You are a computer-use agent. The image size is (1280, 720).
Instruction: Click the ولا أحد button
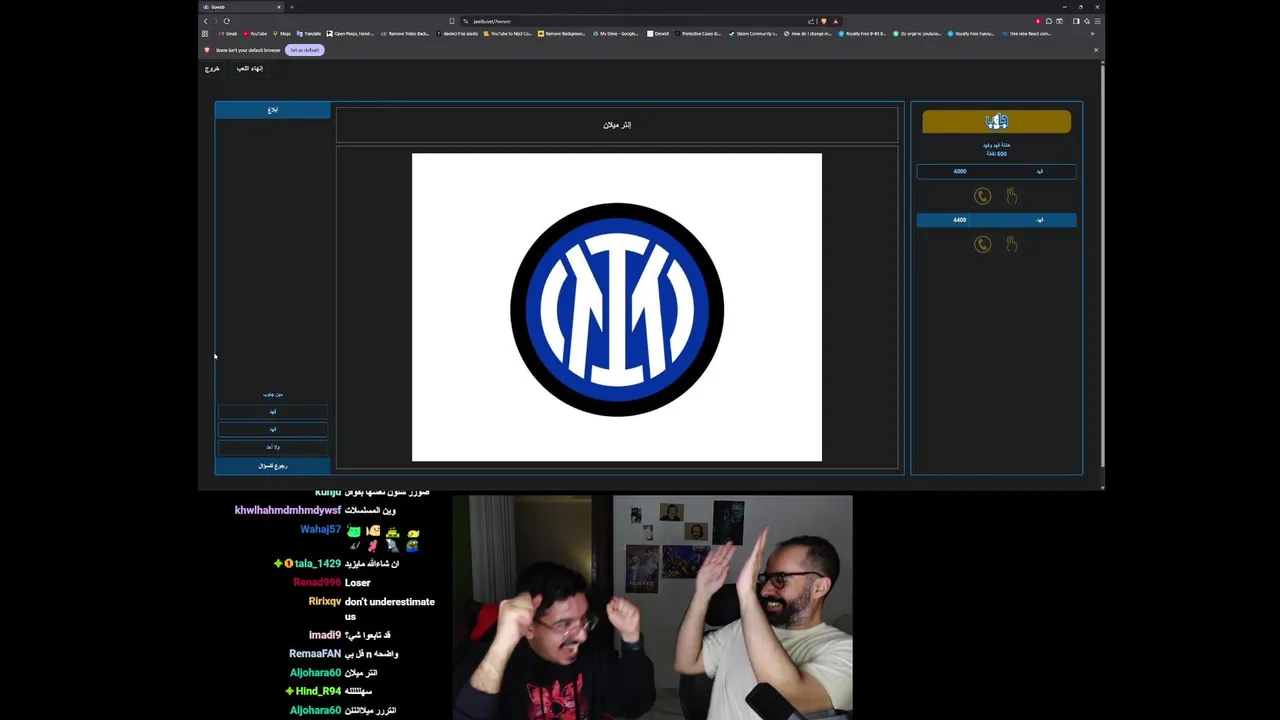[x=272, y=447]
